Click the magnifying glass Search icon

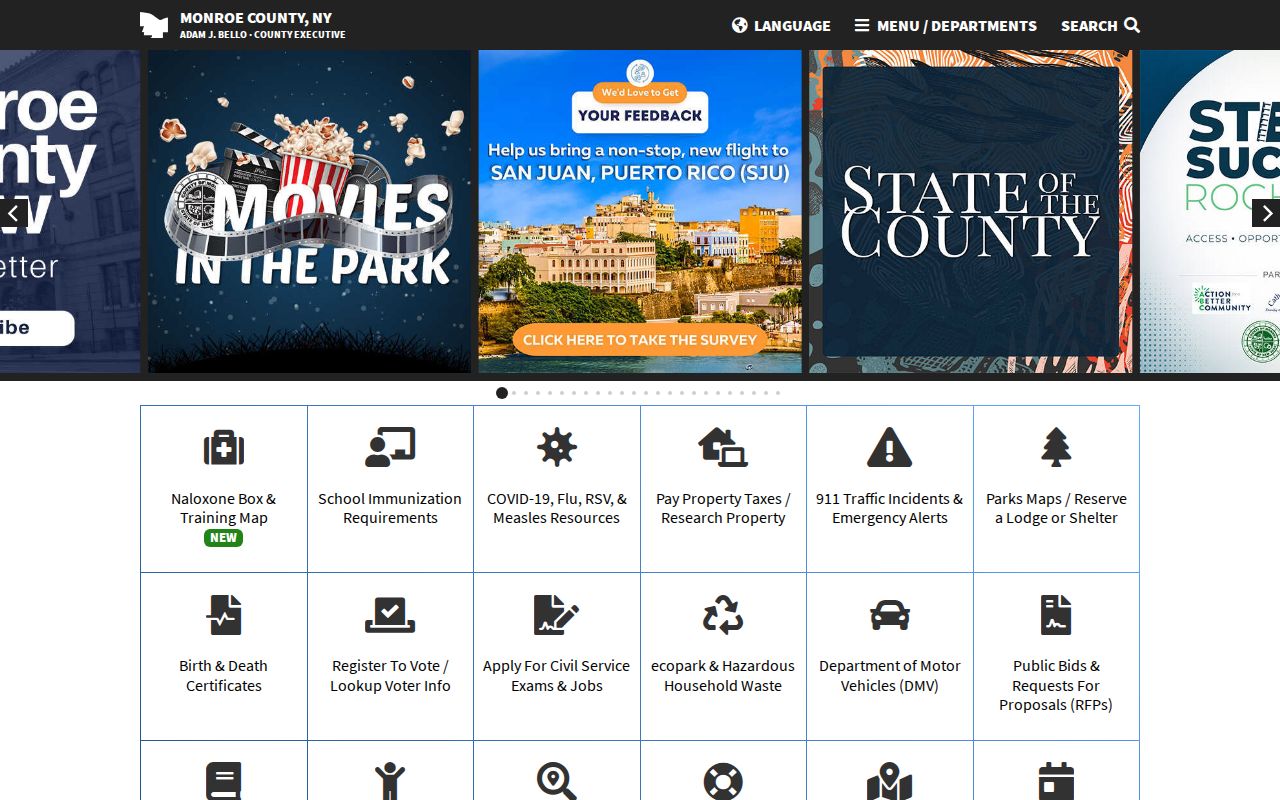click(1132, 25)
